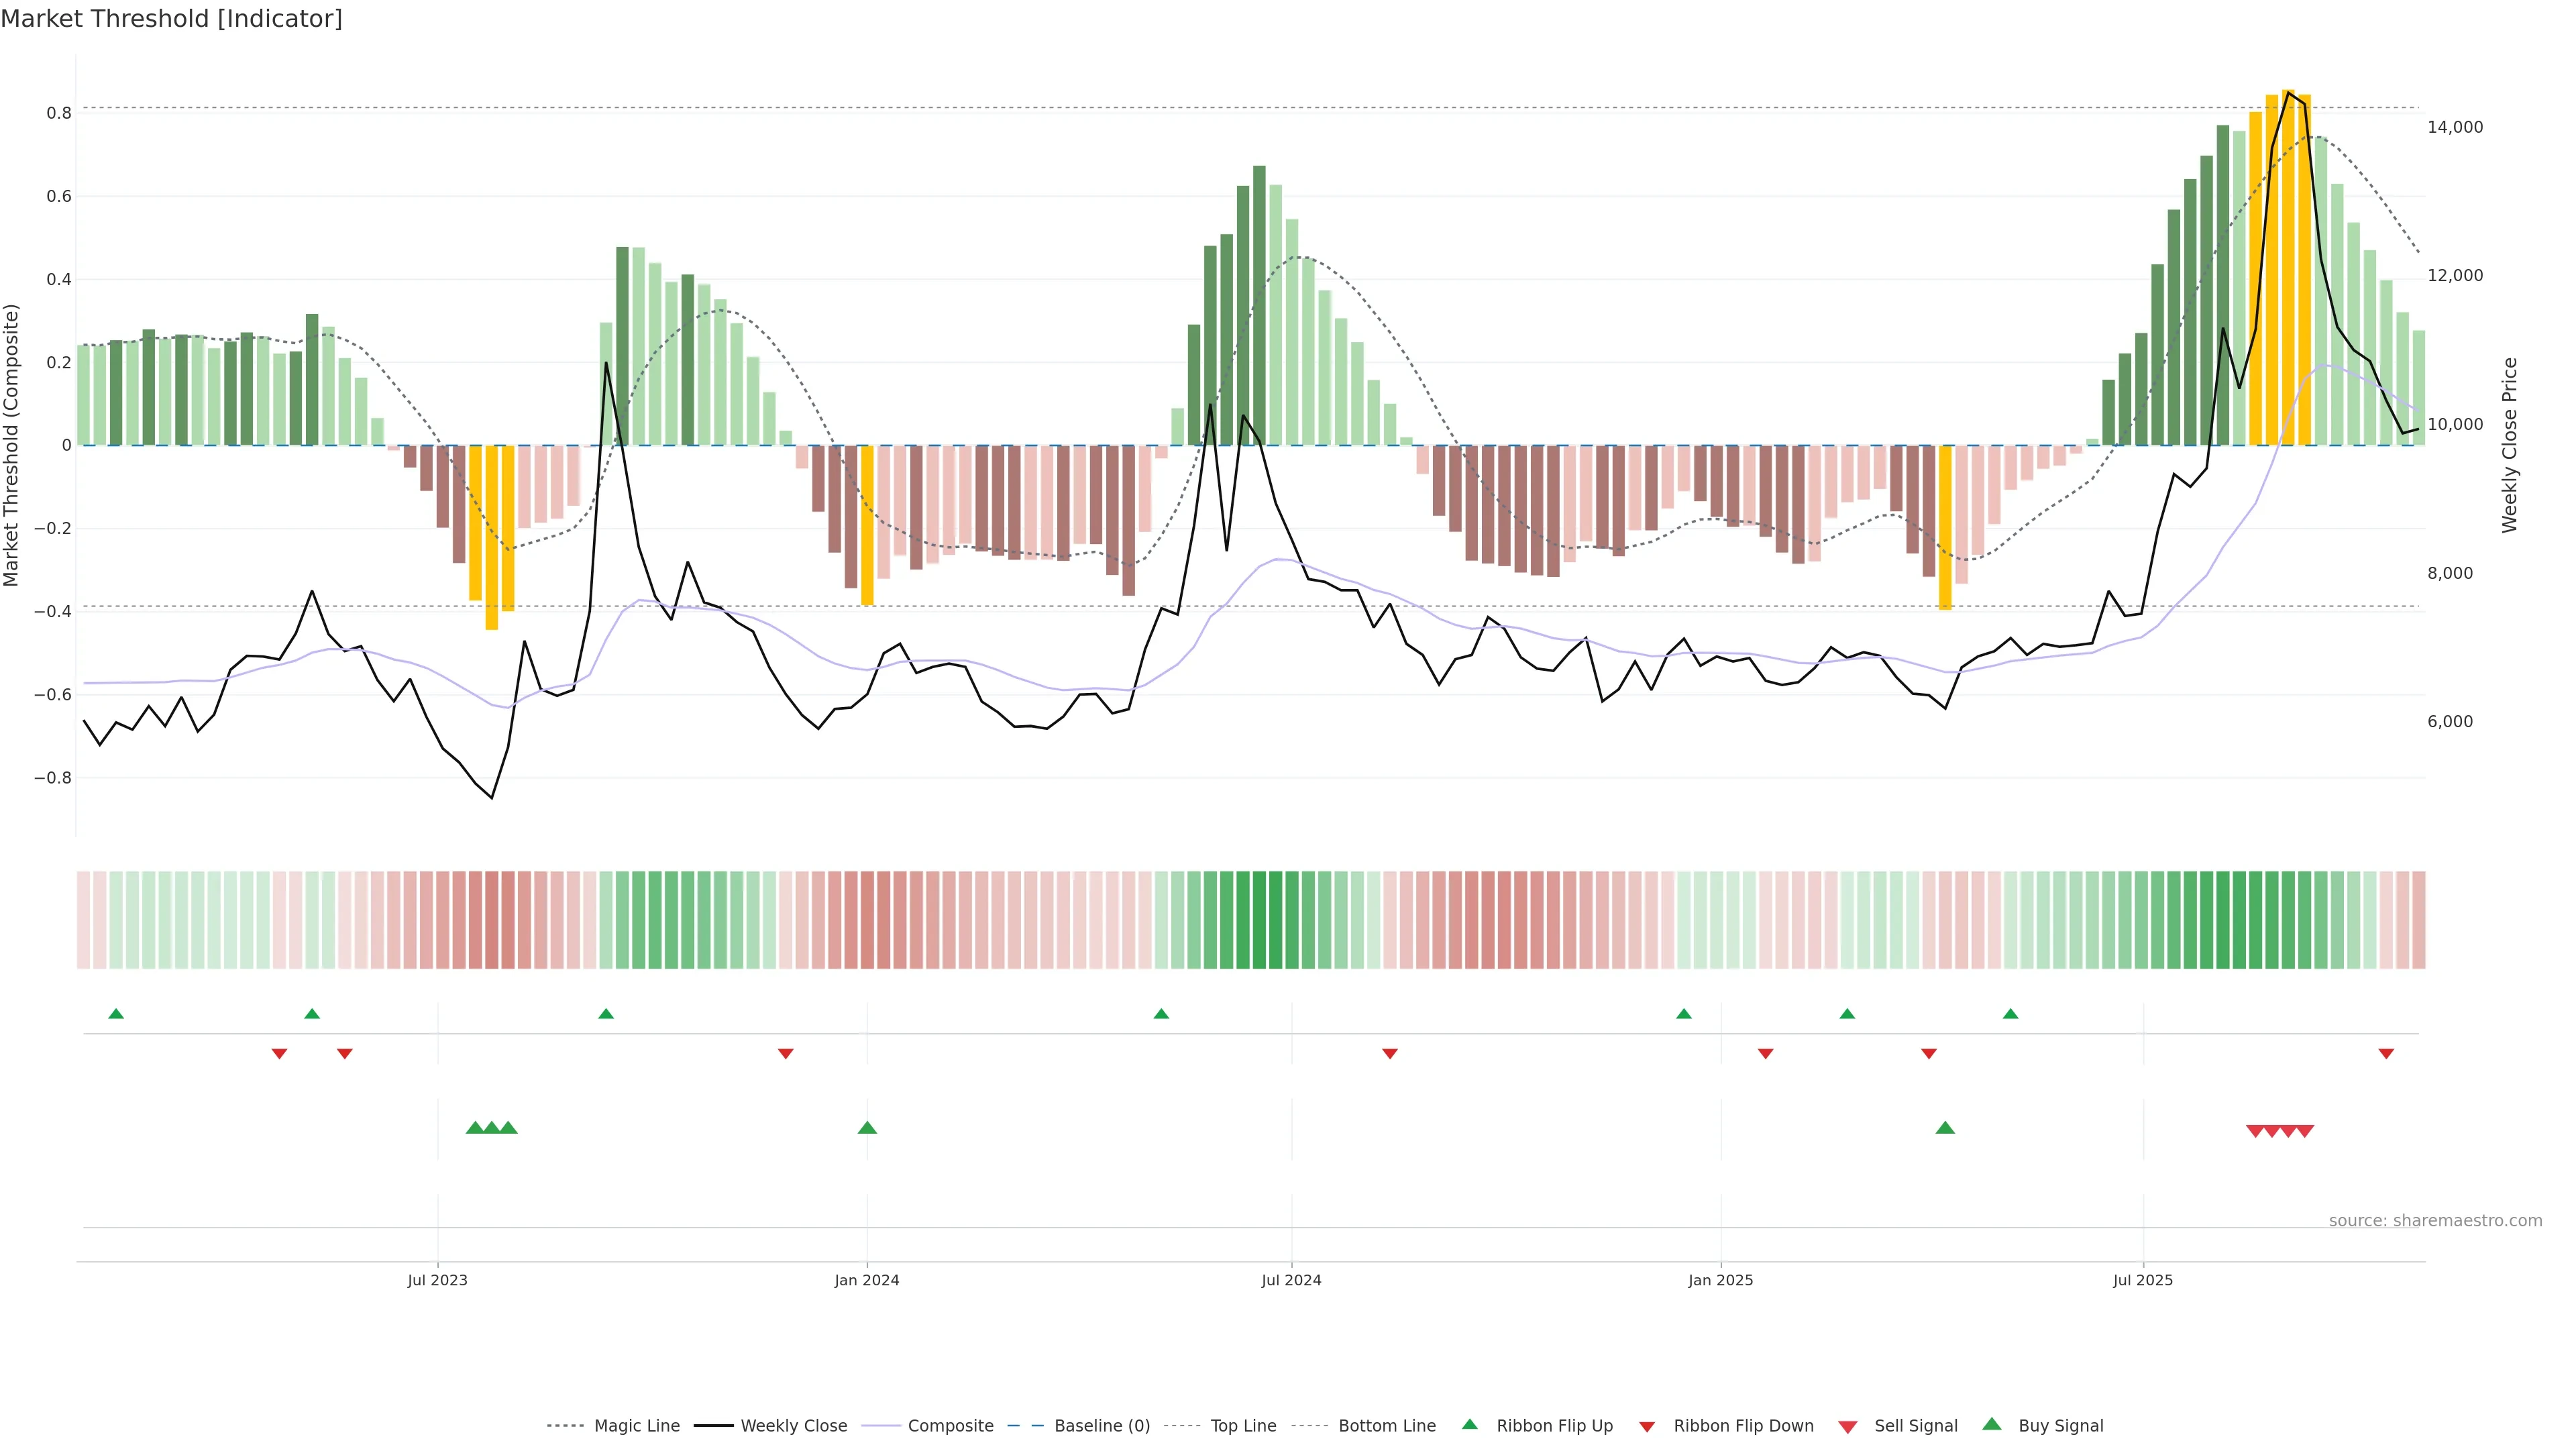This screenshot has height=1449, width=2576.
Task: Click the Ribbon Flip Up legend triangle
Action: [1469, 1424]
